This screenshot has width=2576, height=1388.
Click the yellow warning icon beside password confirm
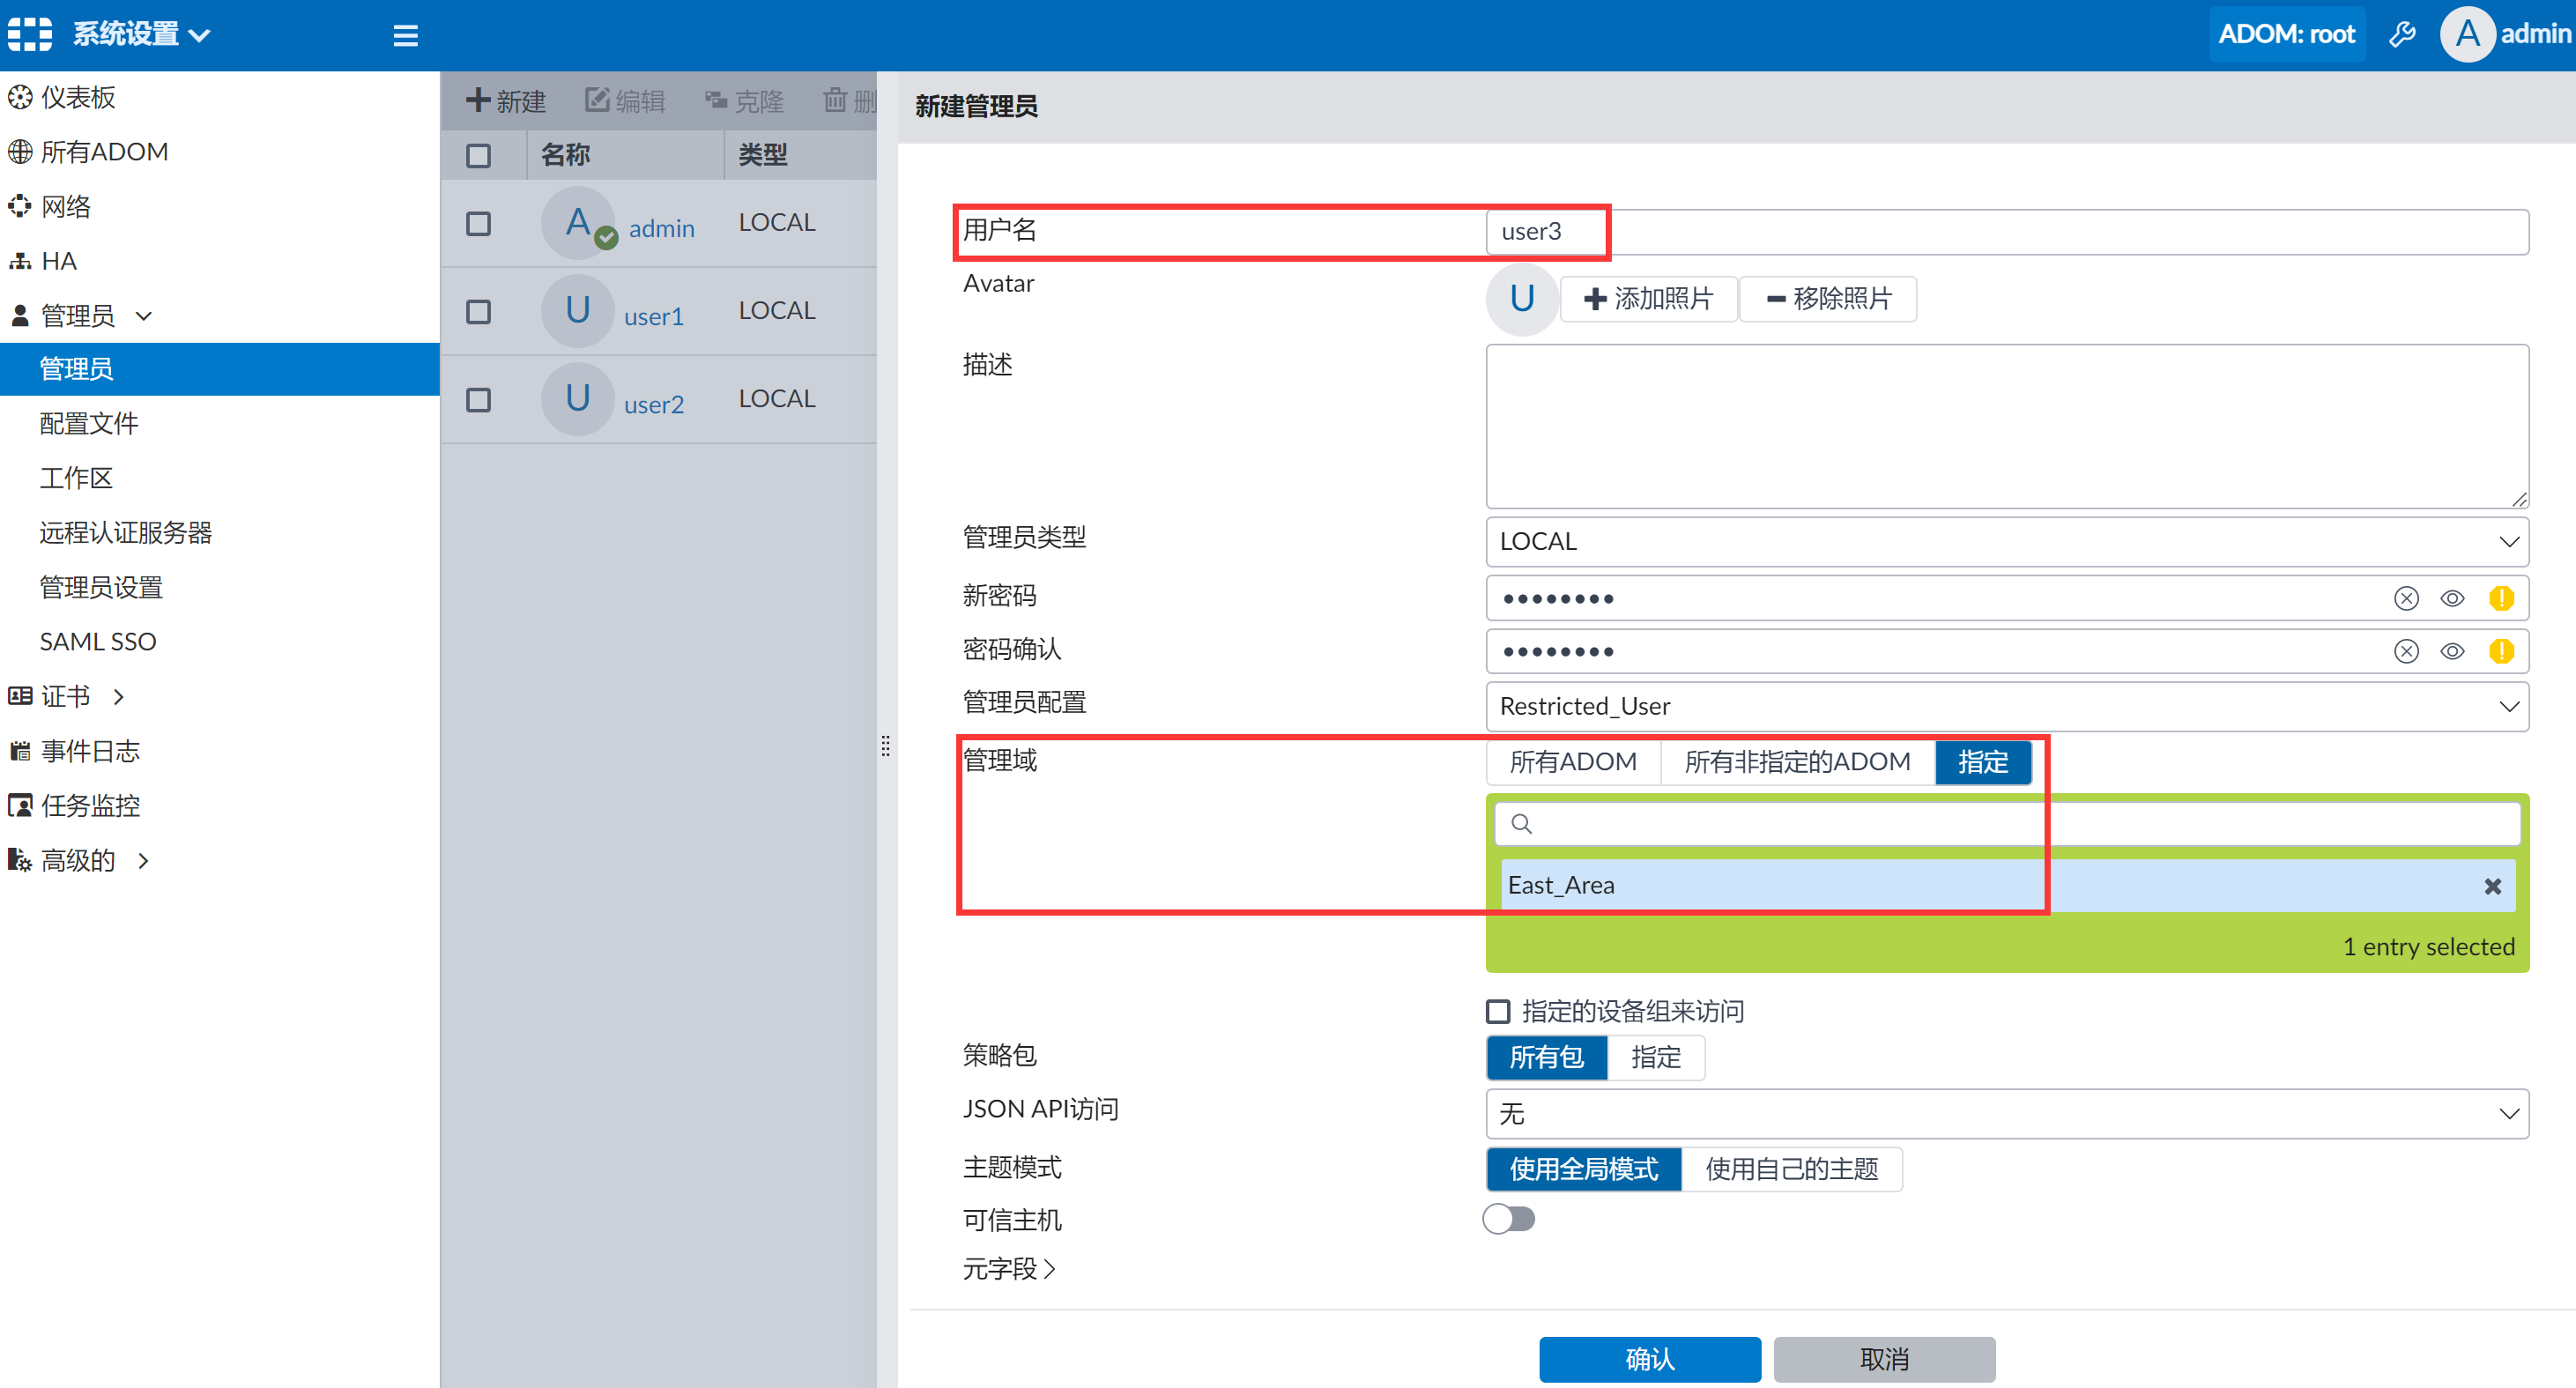(2501, 651)
